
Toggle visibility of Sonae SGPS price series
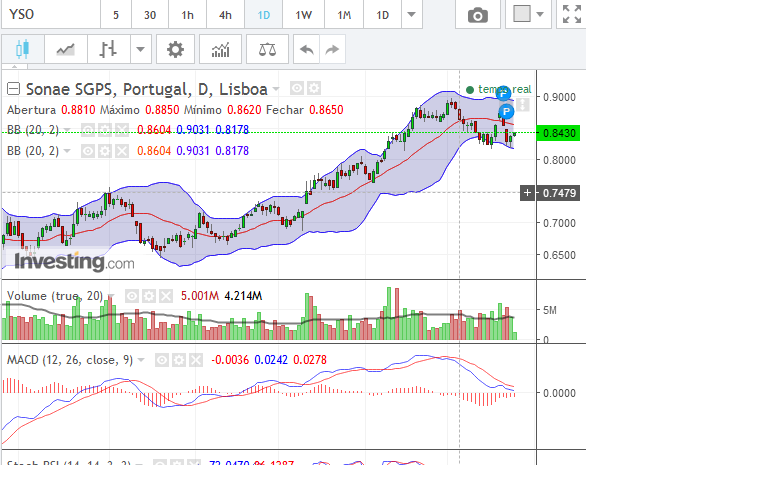pyautogui.click(x=296, y=88)
